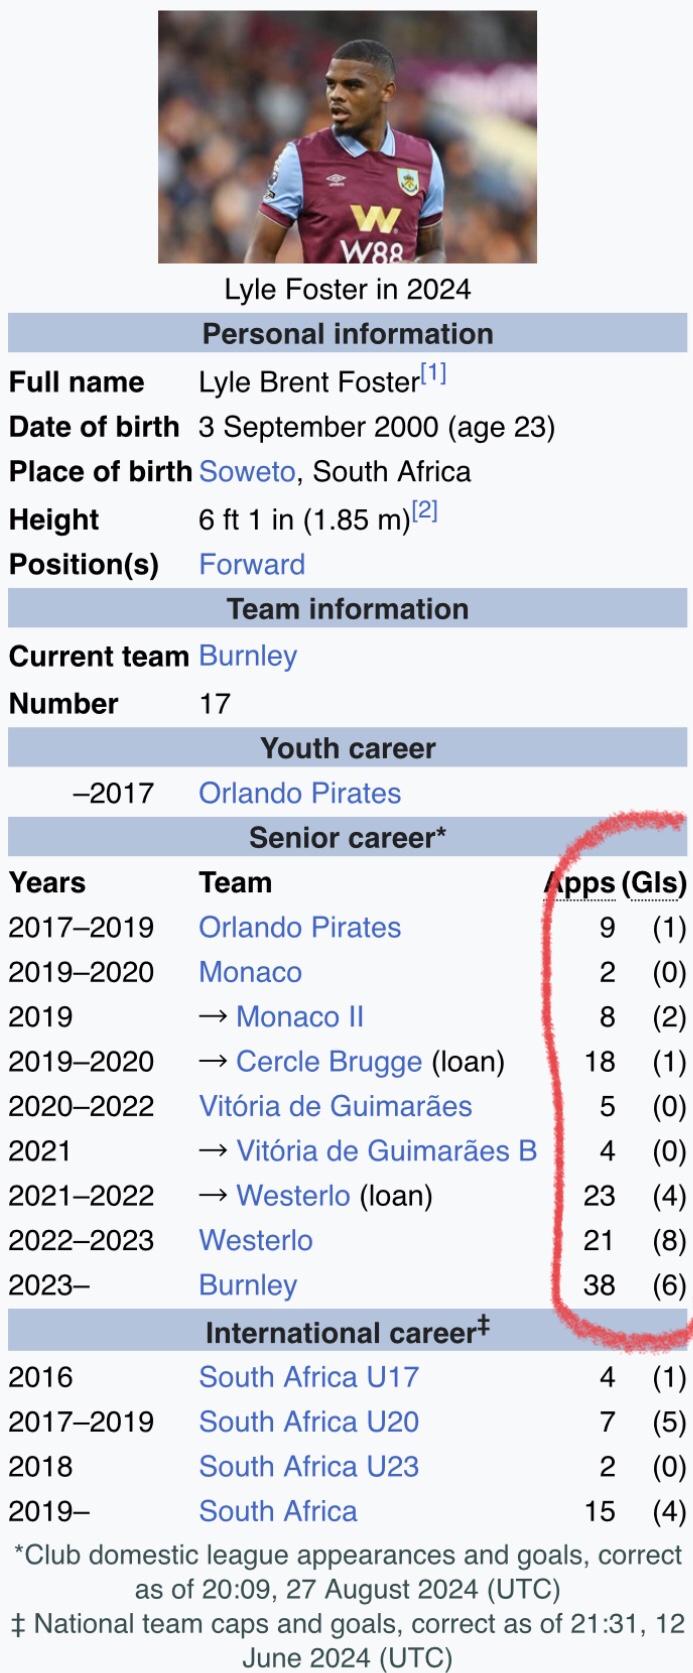
Task: Open Burnley link under Current team
Action: pos(248,657)
